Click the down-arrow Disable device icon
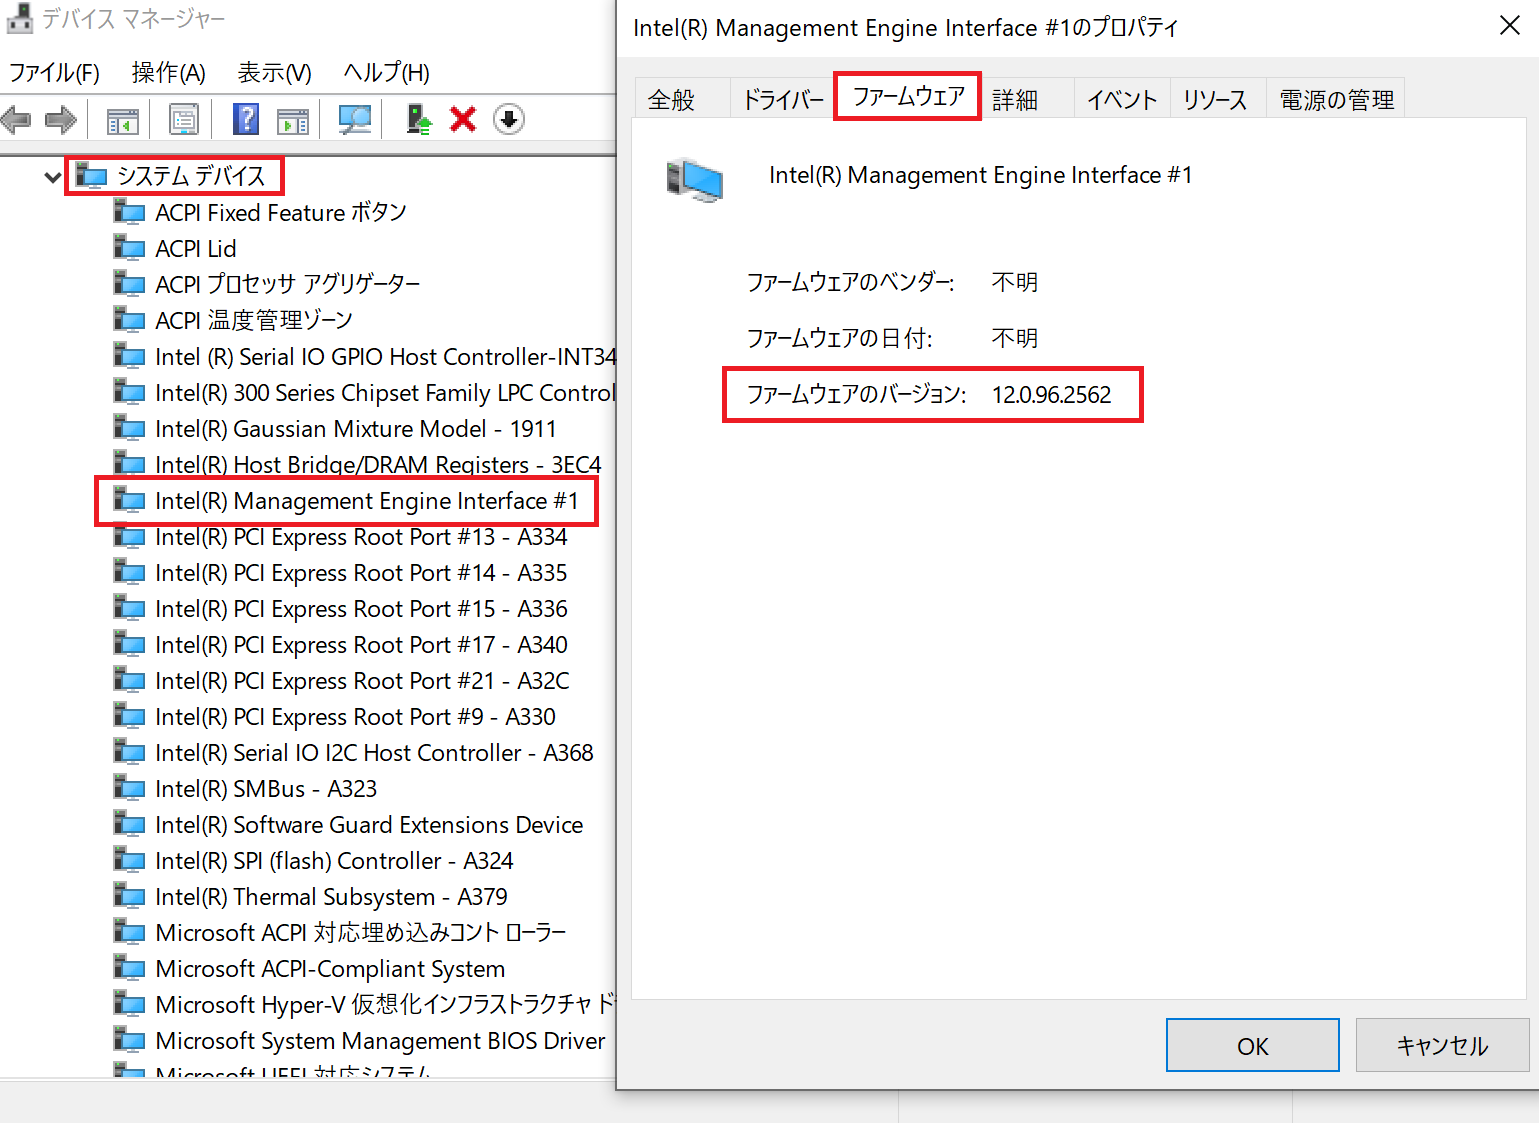Image resolution: width=1539 pixels, height=1123 pixels. (x=509, y=120)
